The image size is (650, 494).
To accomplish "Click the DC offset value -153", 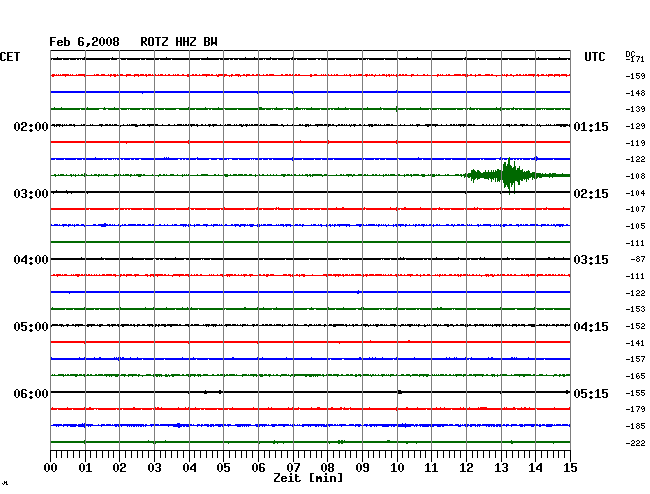I will point(635,309).
